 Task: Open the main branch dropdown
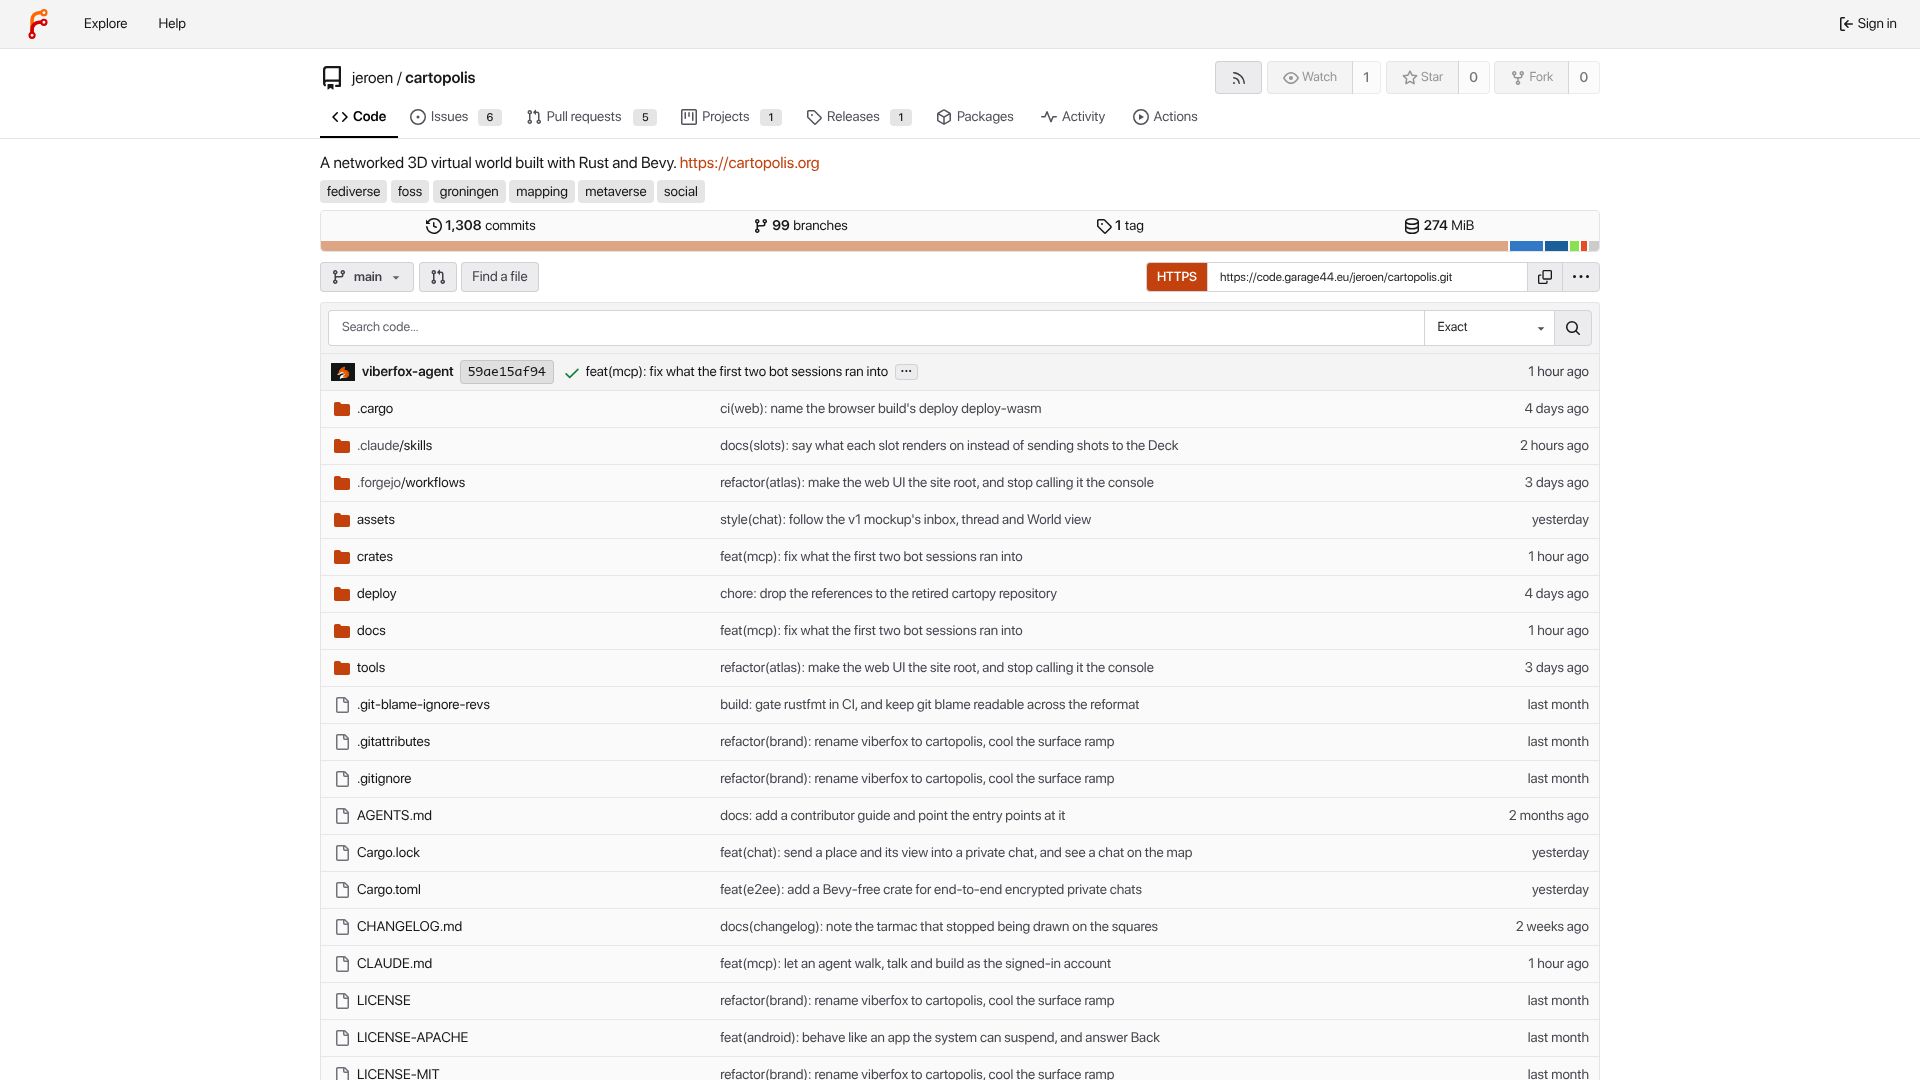367,277
